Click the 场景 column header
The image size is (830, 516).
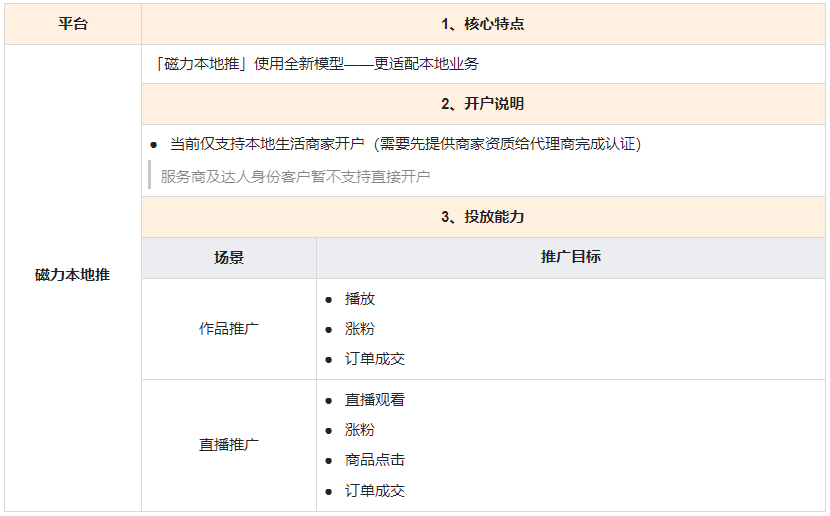229,258
